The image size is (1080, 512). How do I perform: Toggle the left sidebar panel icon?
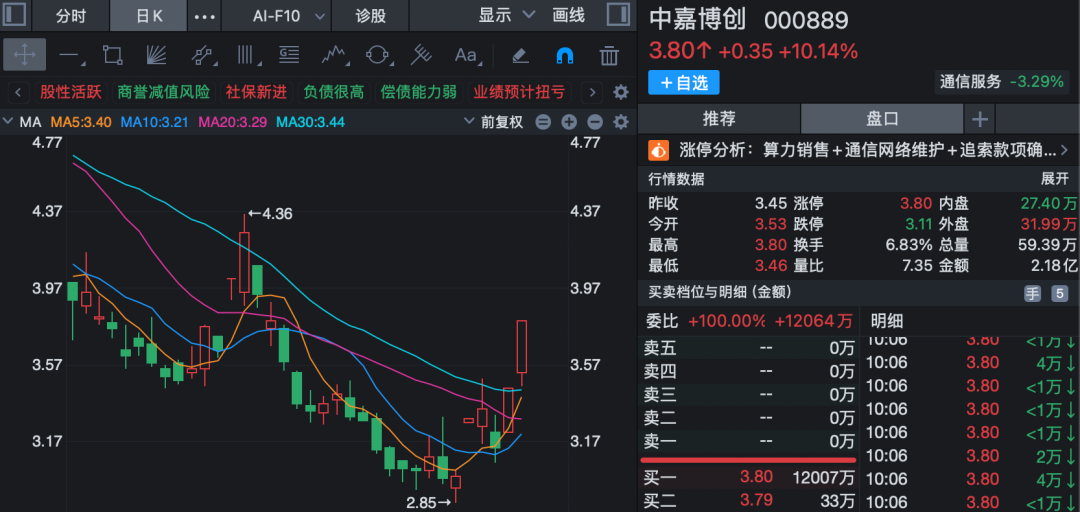15,15
